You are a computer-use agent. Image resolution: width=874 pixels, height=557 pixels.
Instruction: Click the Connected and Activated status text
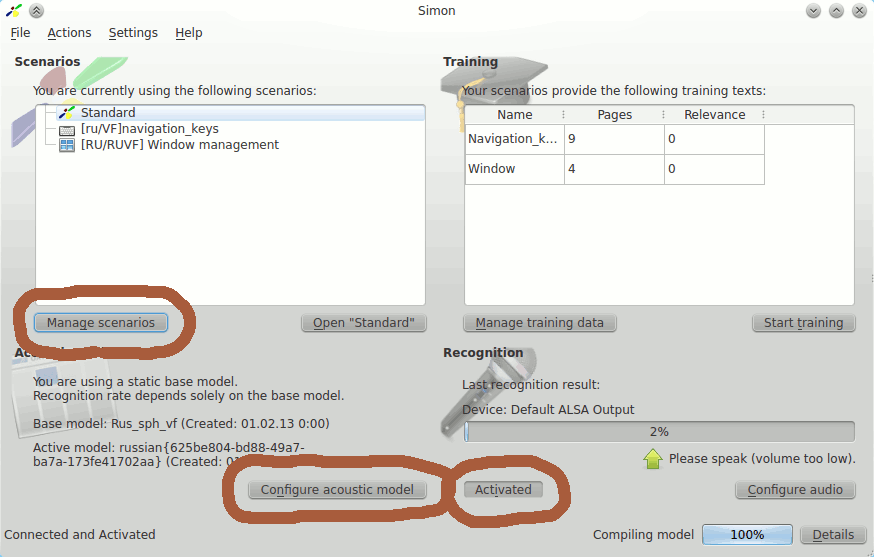tap(80, 535)
